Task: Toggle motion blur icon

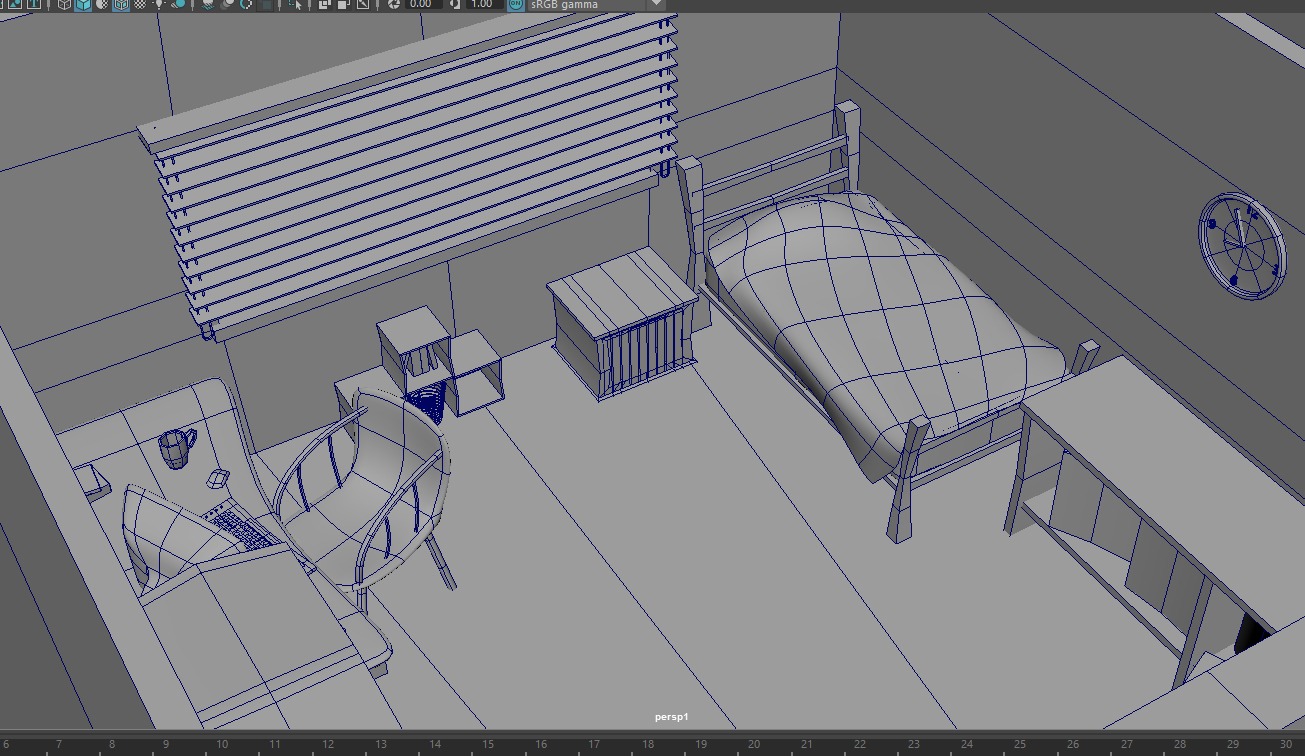Action: click(x=227, y=4)
